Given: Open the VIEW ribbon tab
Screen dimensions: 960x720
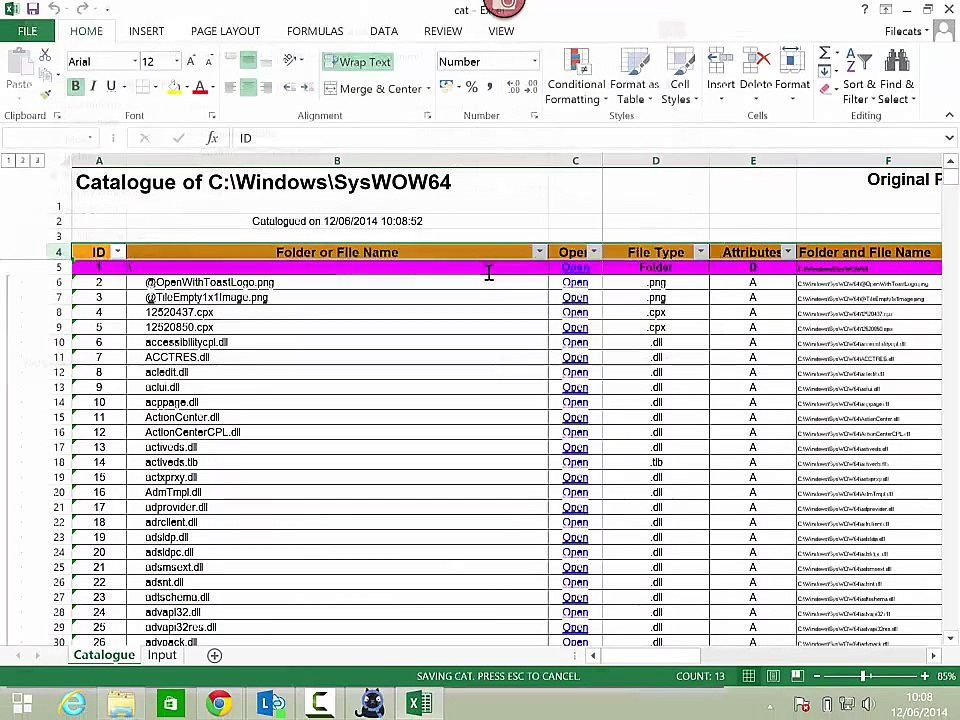Looking at the screenshot, I should (501, 31).
